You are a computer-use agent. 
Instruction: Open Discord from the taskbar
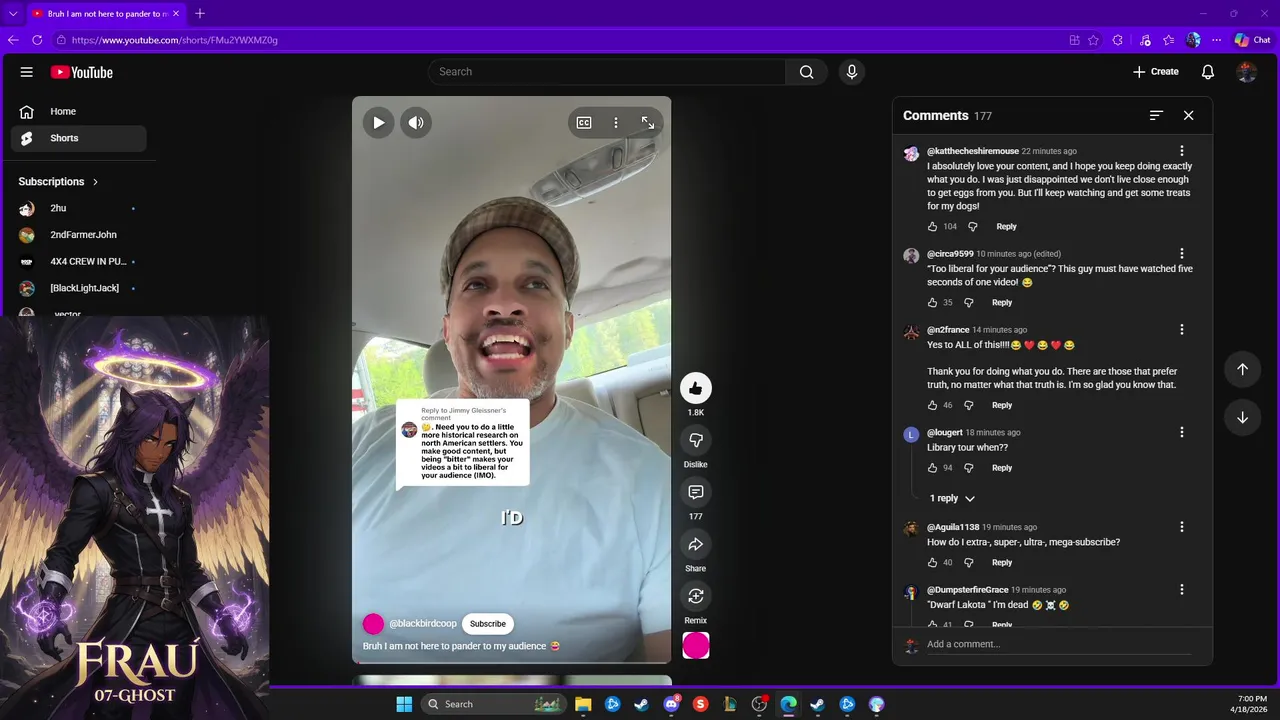pos(671,704)
